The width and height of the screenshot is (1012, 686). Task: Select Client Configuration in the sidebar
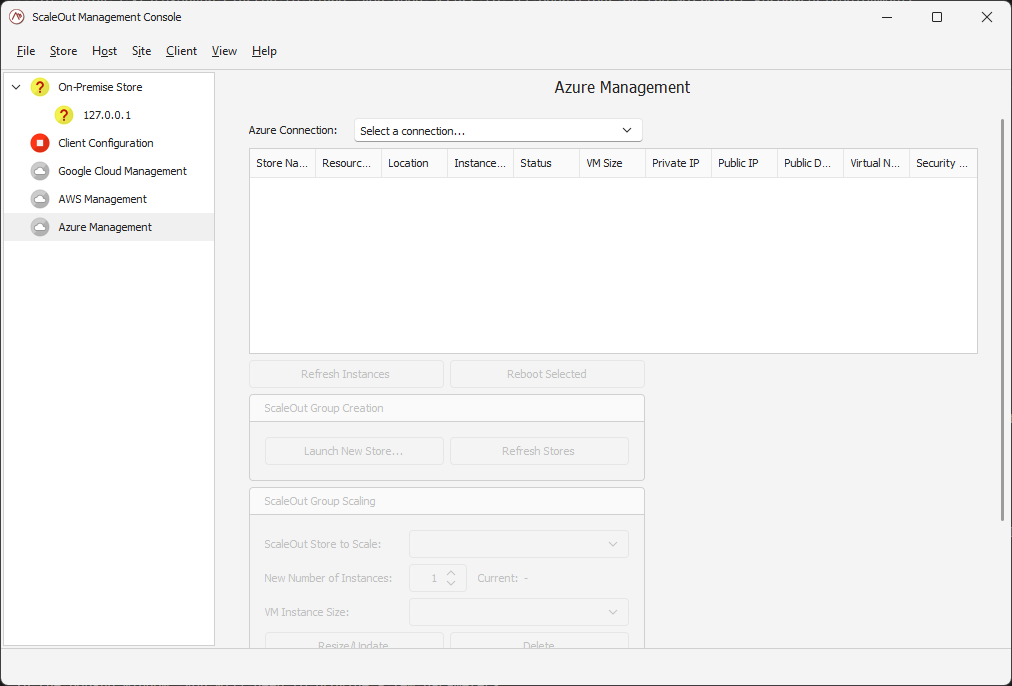tap(106, 143)
